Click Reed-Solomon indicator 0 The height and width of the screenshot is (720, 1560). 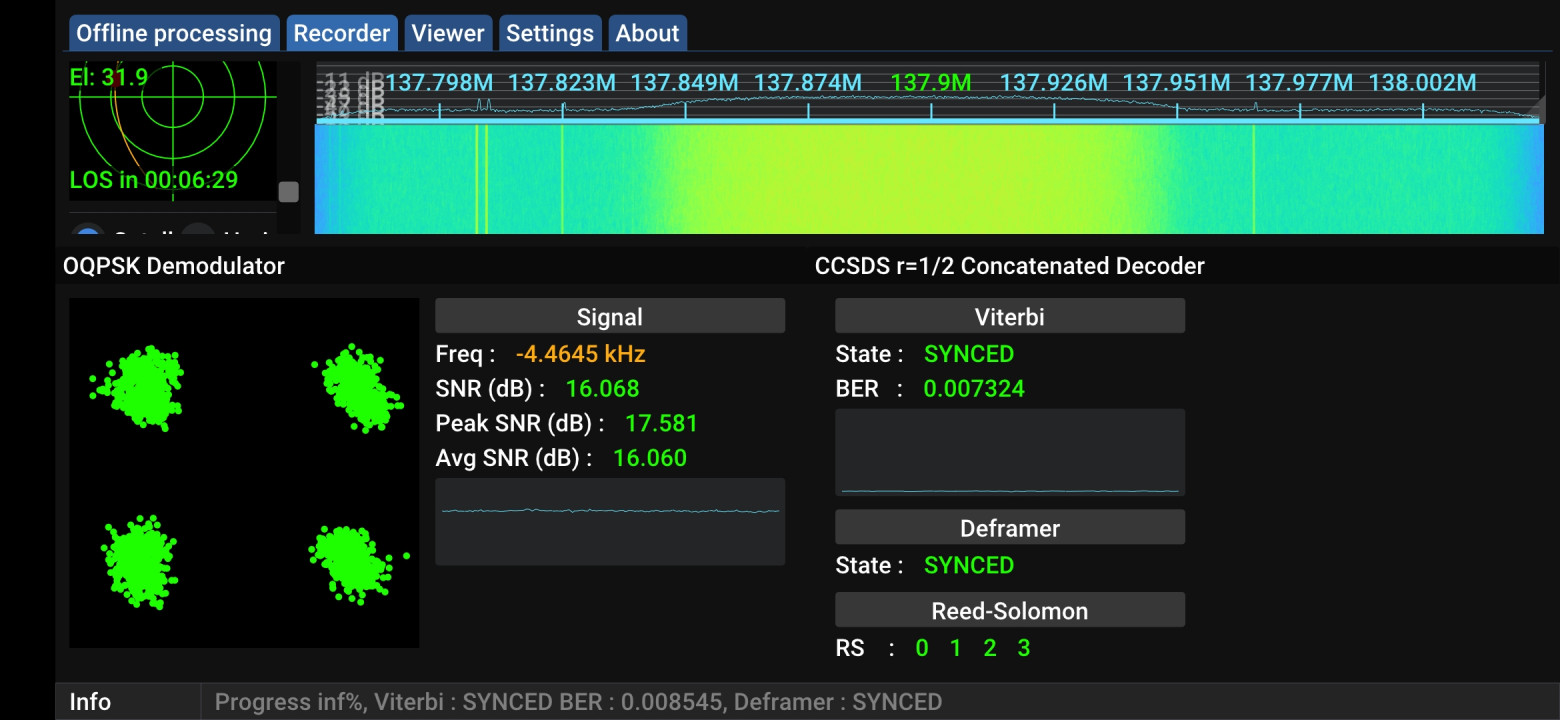click(x=922, y=648)
